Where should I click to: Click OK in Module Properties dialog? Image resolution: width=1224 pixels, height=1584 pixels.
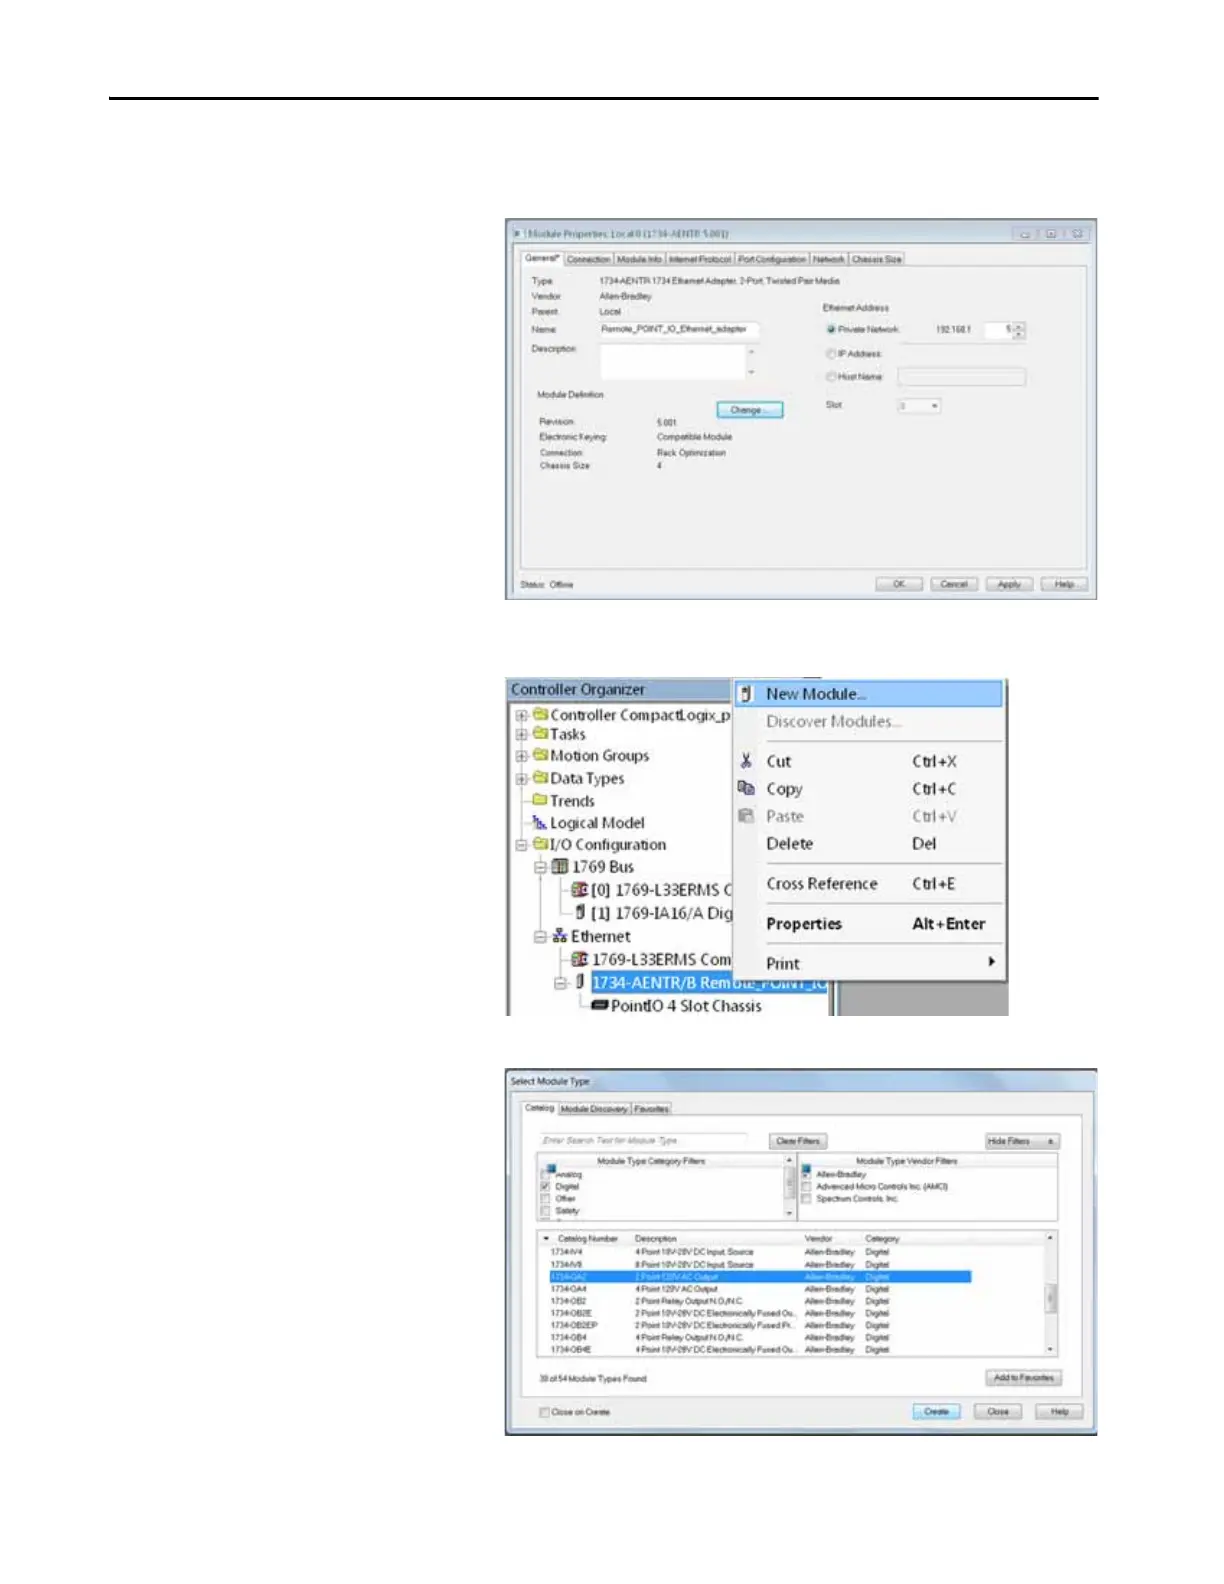[899, 584]
